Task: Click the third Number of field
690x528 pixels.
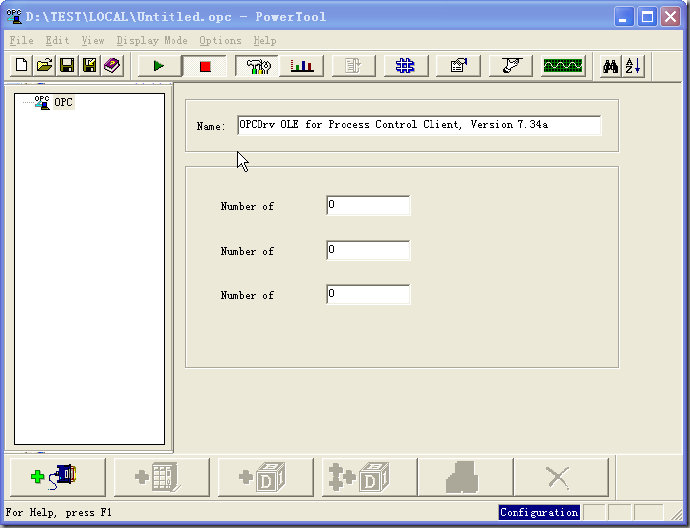Action: coord(368,294)
